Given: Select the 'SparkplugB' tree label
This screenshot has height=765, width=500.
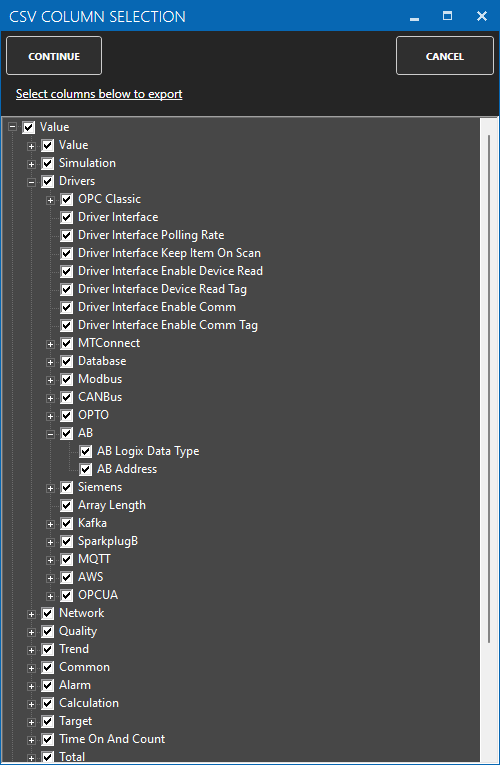Looking at the screenshot, I should (x=108, y=541).
